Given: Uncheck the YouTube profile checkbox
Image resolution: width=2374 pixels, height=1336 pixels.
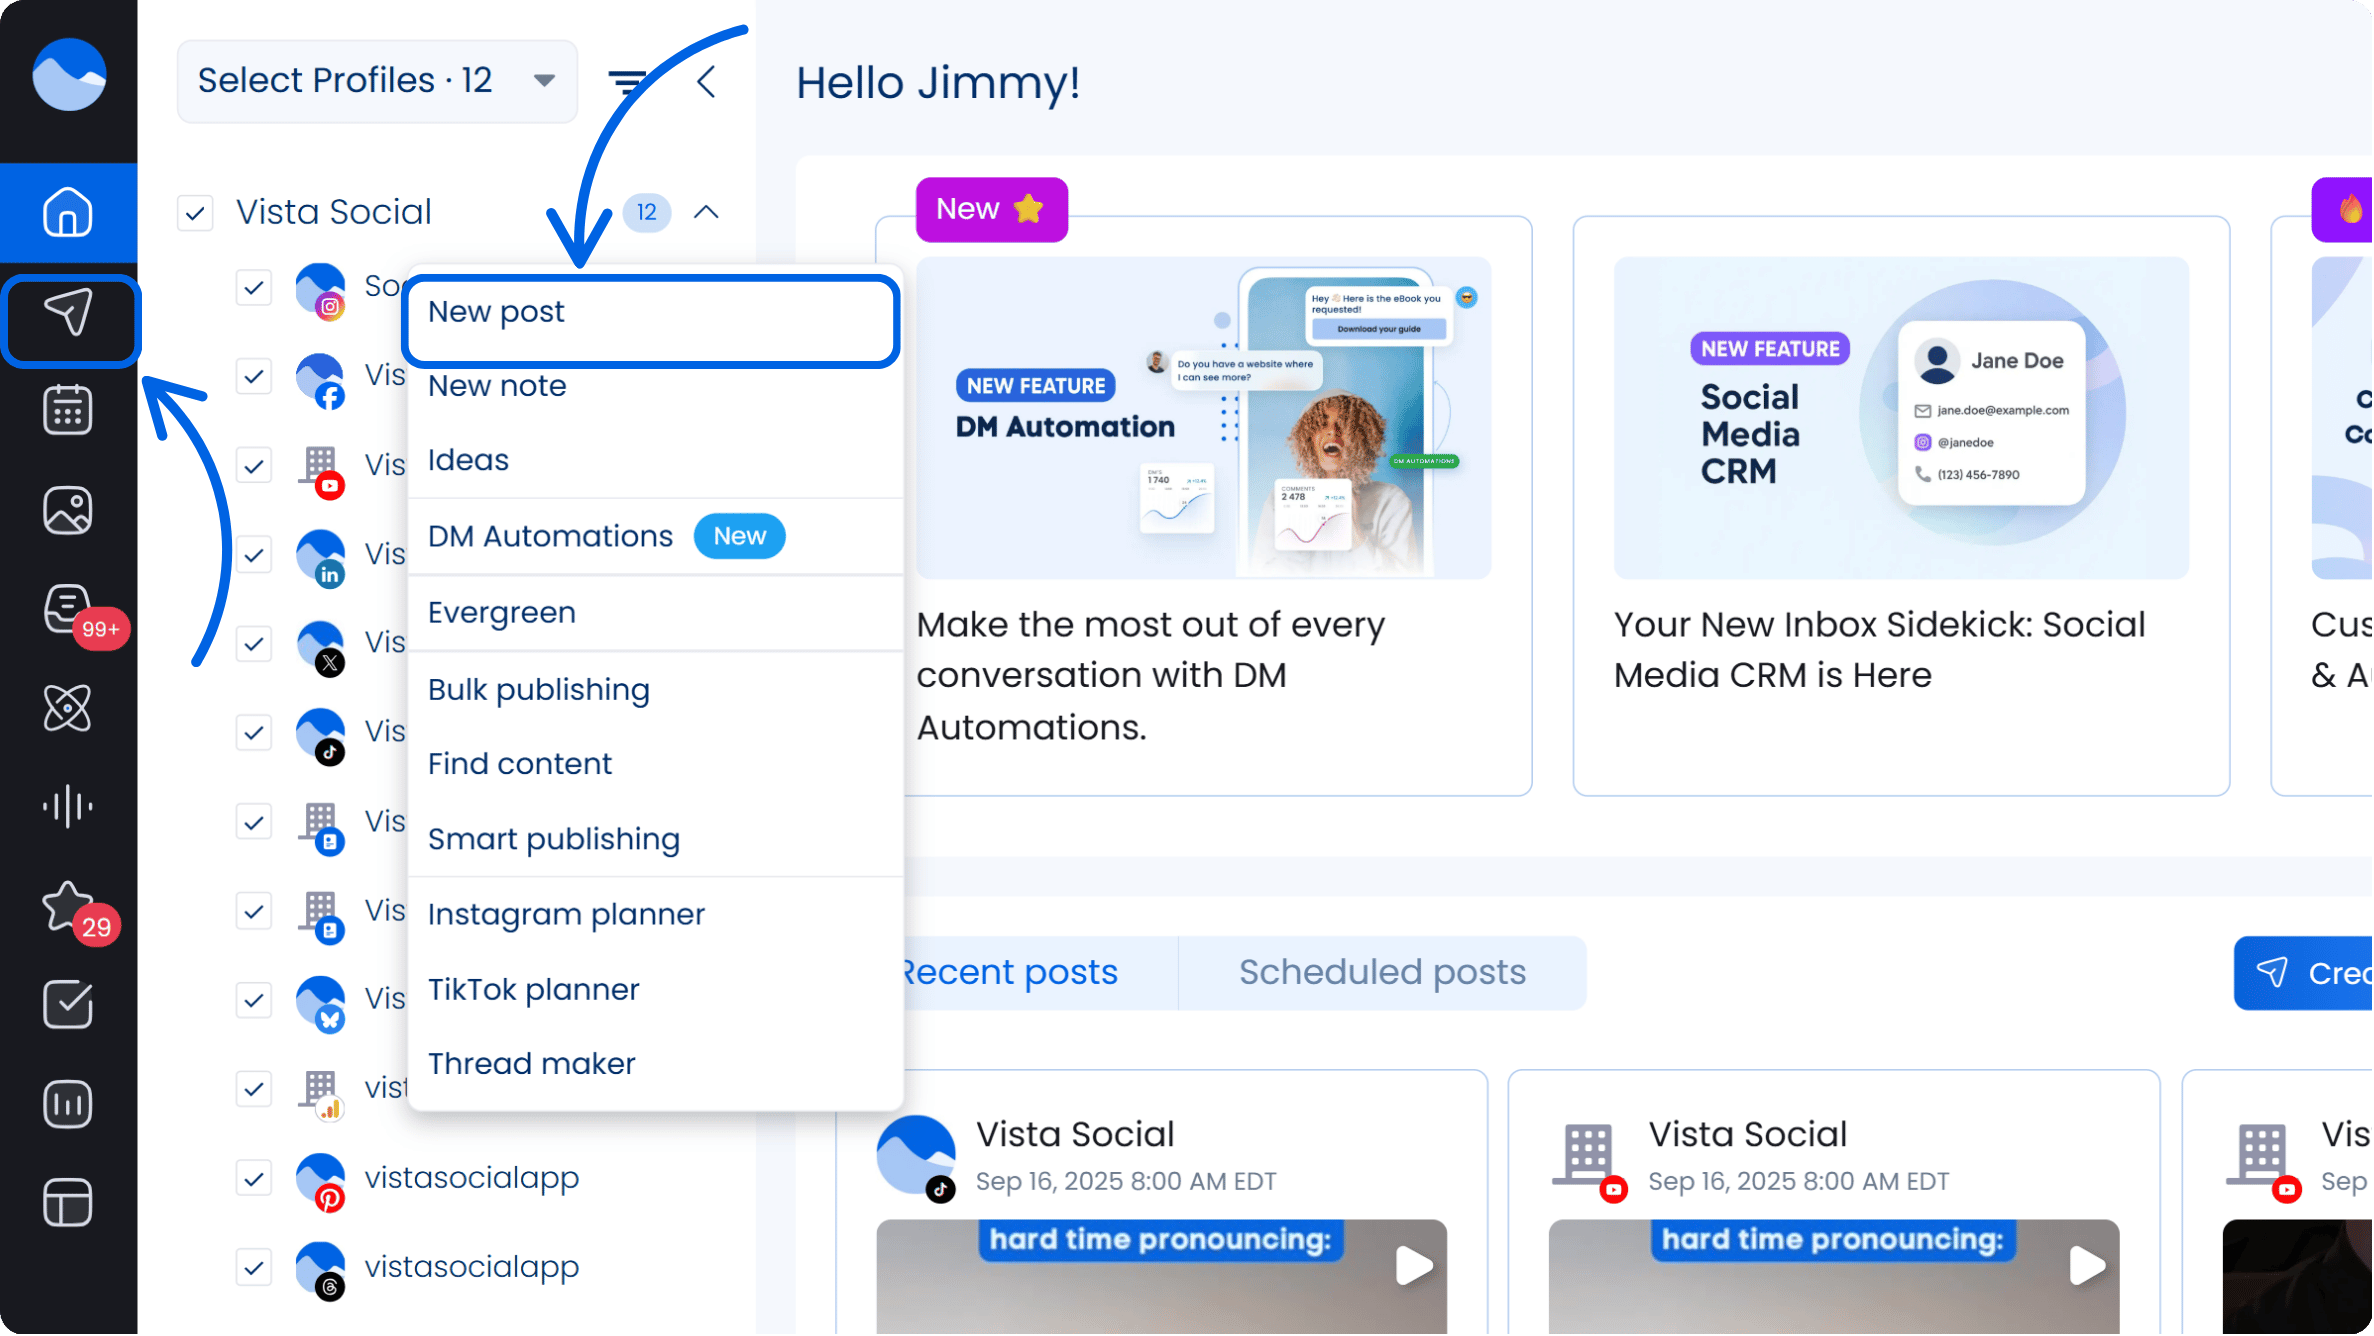Looking at the screenshot, I should click(x=254, y=466).
